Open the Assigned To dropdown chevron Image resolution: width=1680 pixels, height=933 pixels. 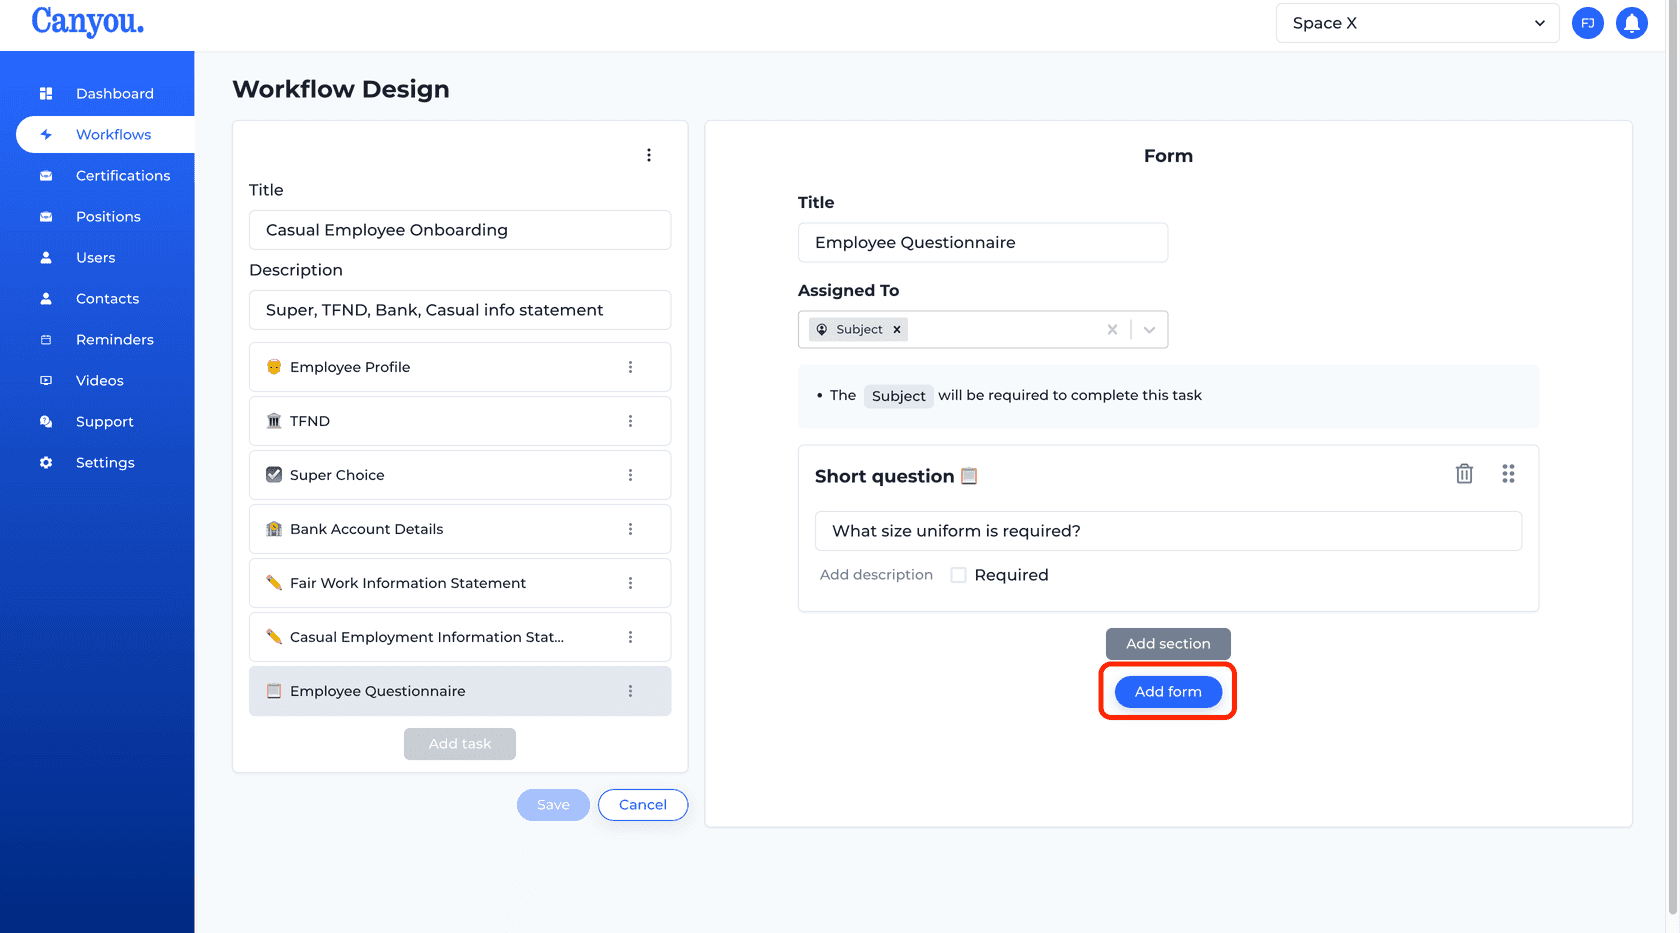(x=1149, y=329)
